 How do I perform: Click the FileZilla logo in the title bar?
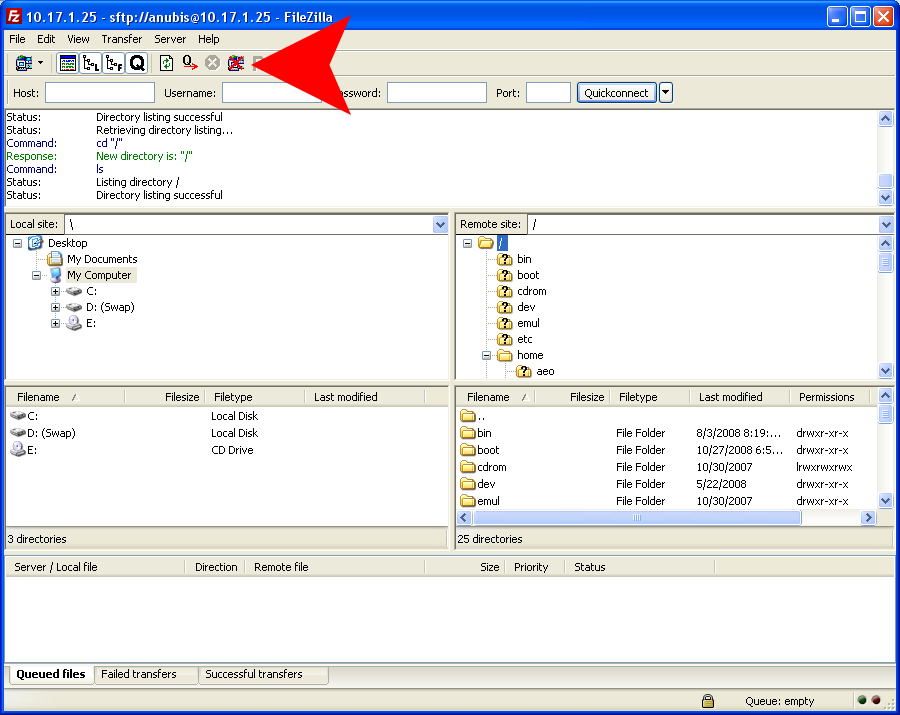pos(14,16)
